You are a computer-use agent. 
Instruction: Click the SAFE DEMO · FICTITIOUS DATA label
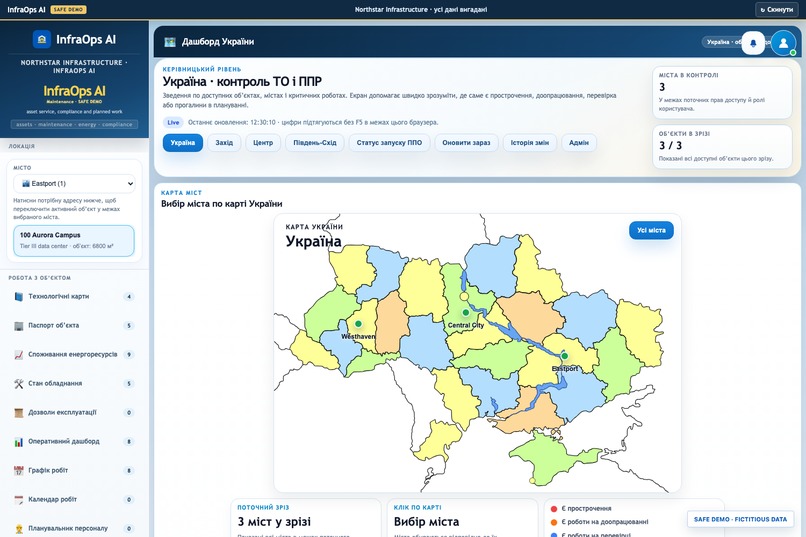point(740,520)
